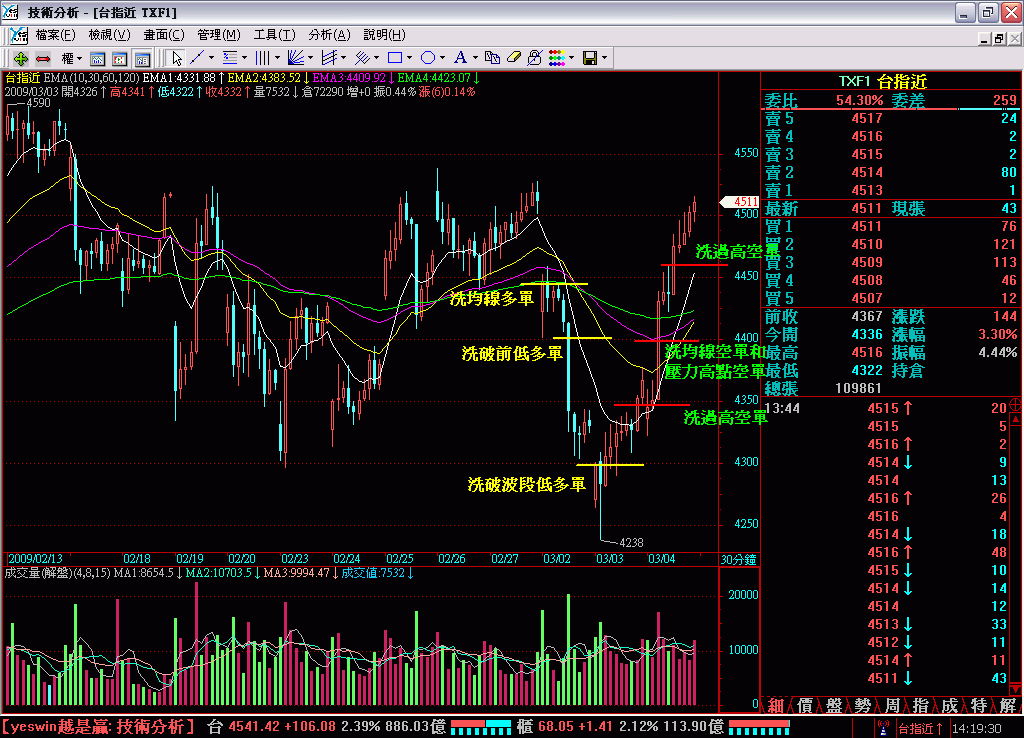This screenshot has width=1024, height=738.
Task: Switch to the 勢 tab in quote panel
Action: (x=863, y=705)
